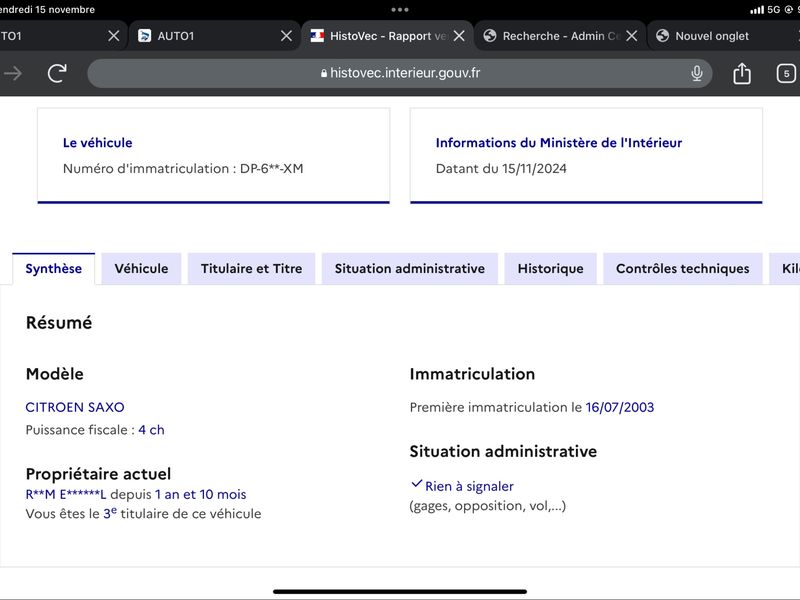This screenshot has height=600, width=800.
Task: Click the Datant du 15/11/2024 text
Action: (x=501, y=168)
